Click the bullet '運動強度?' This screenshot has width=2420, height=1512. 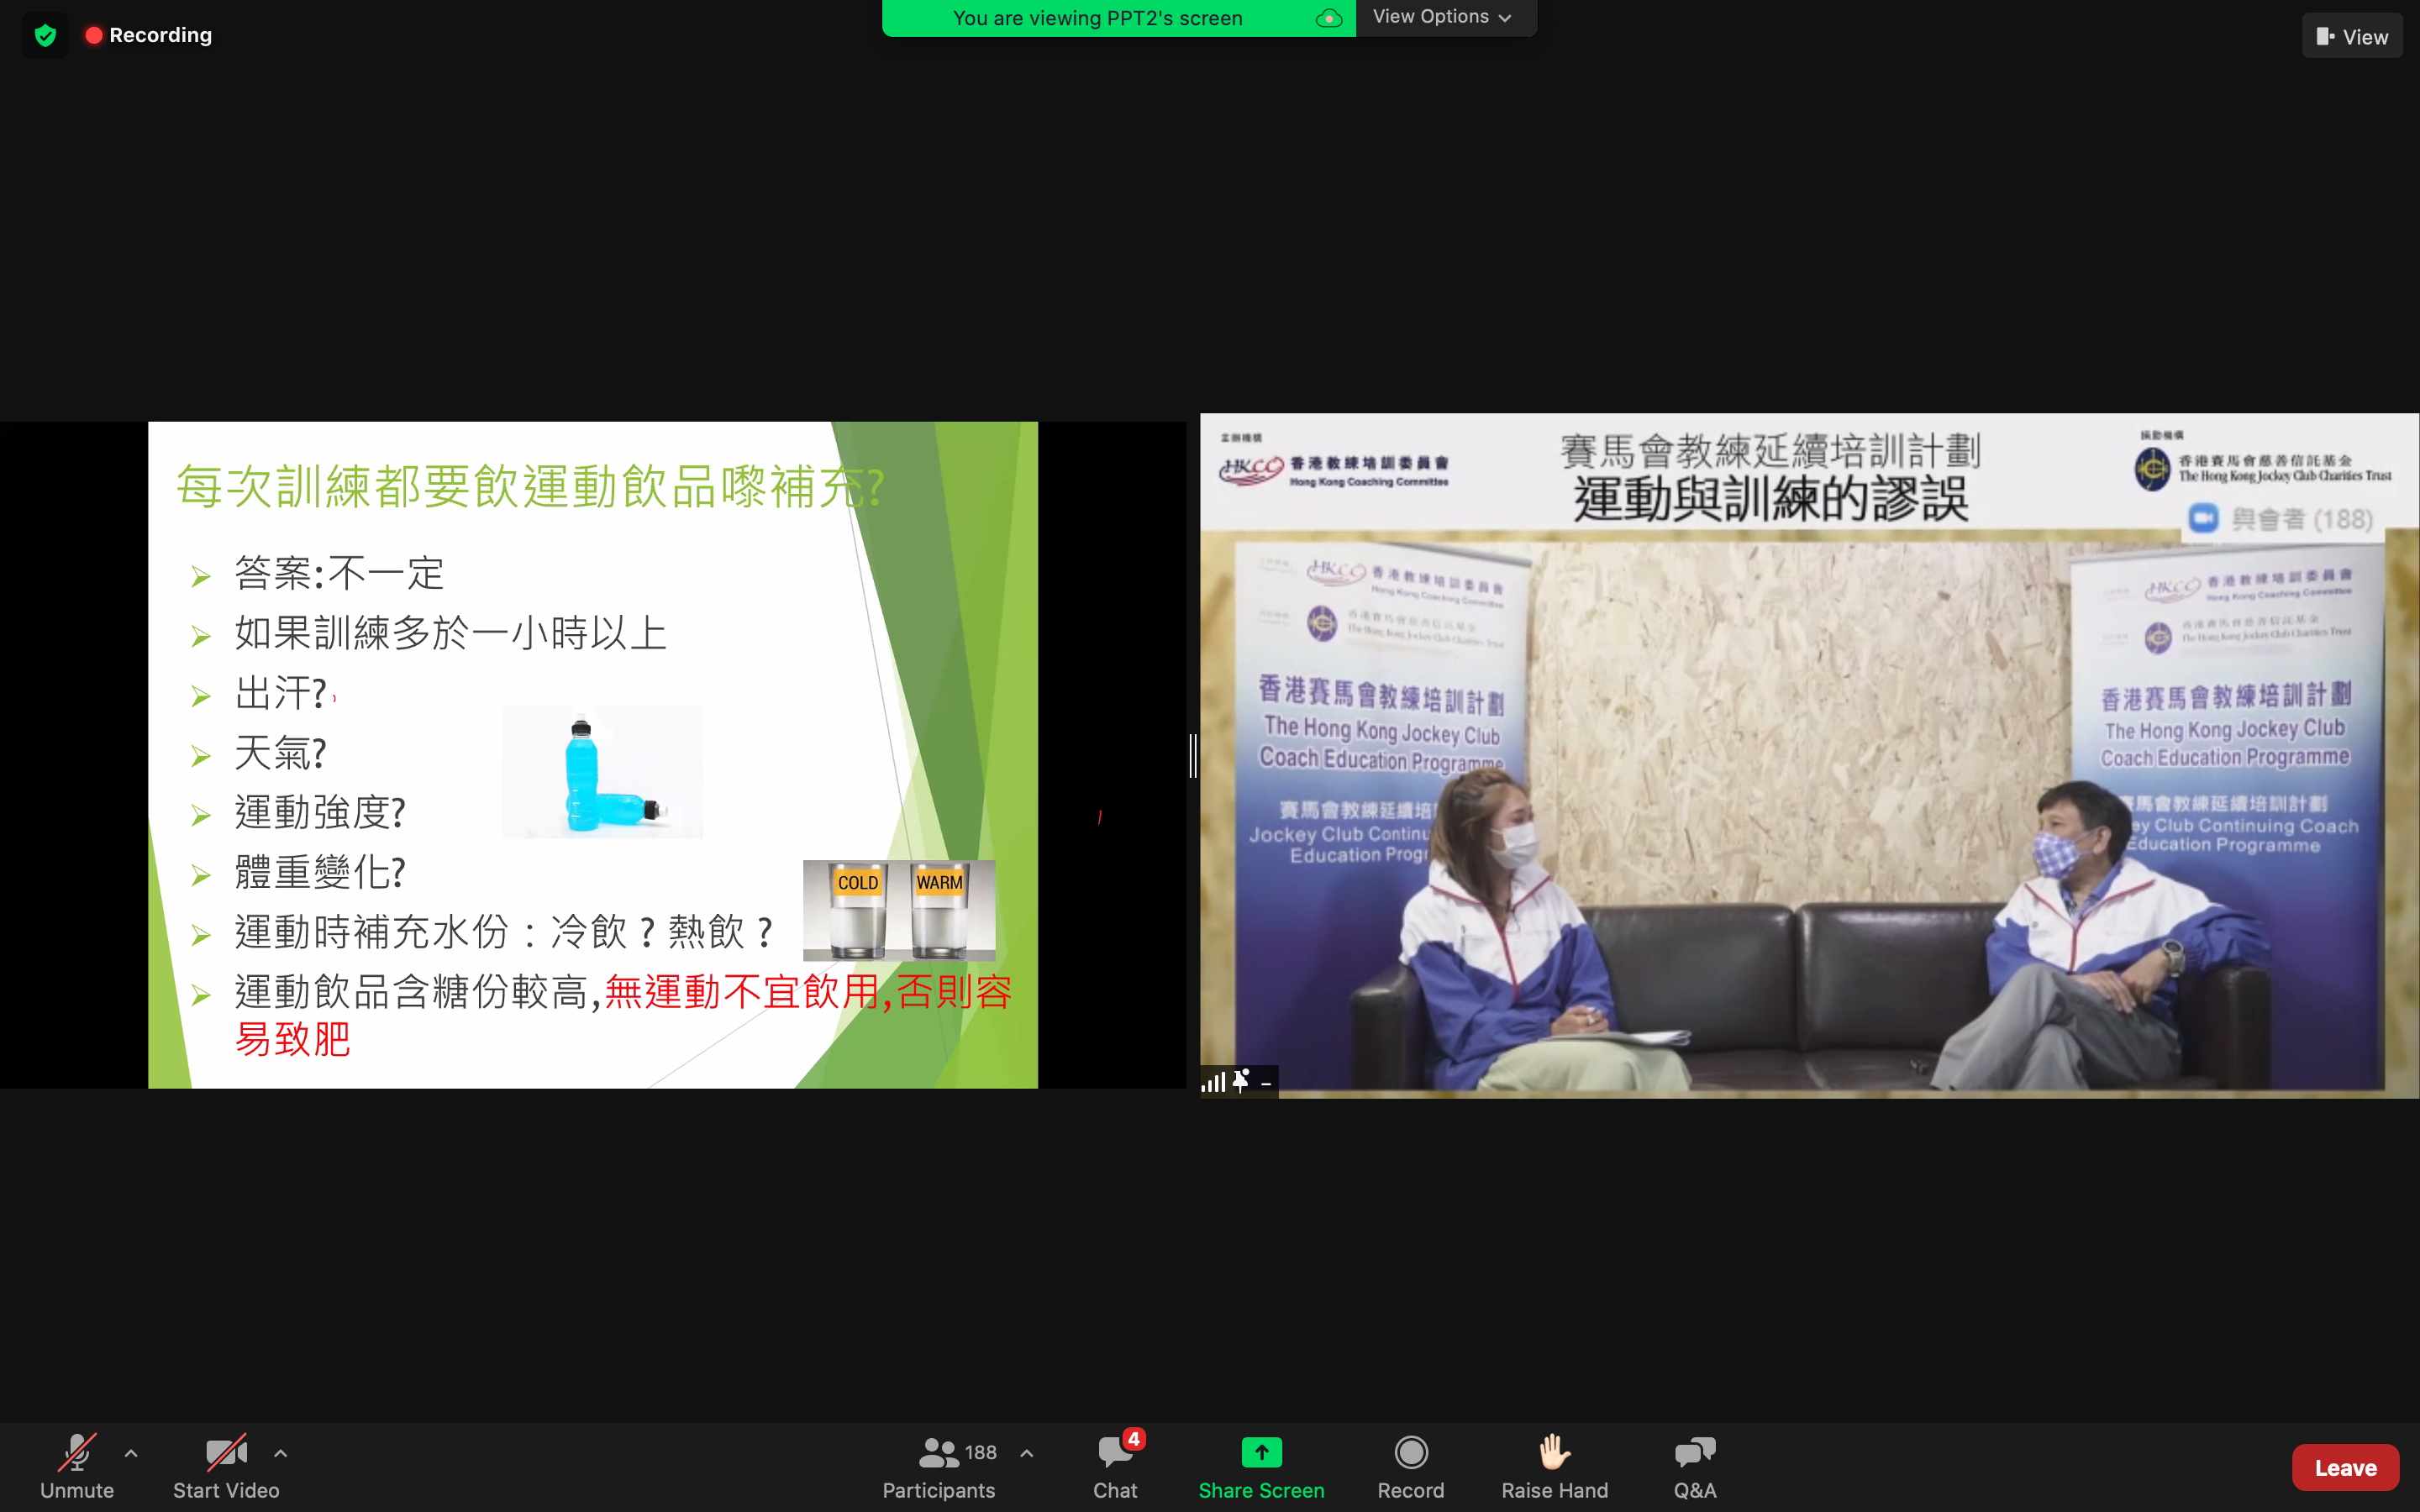click(x=320, y=812)
